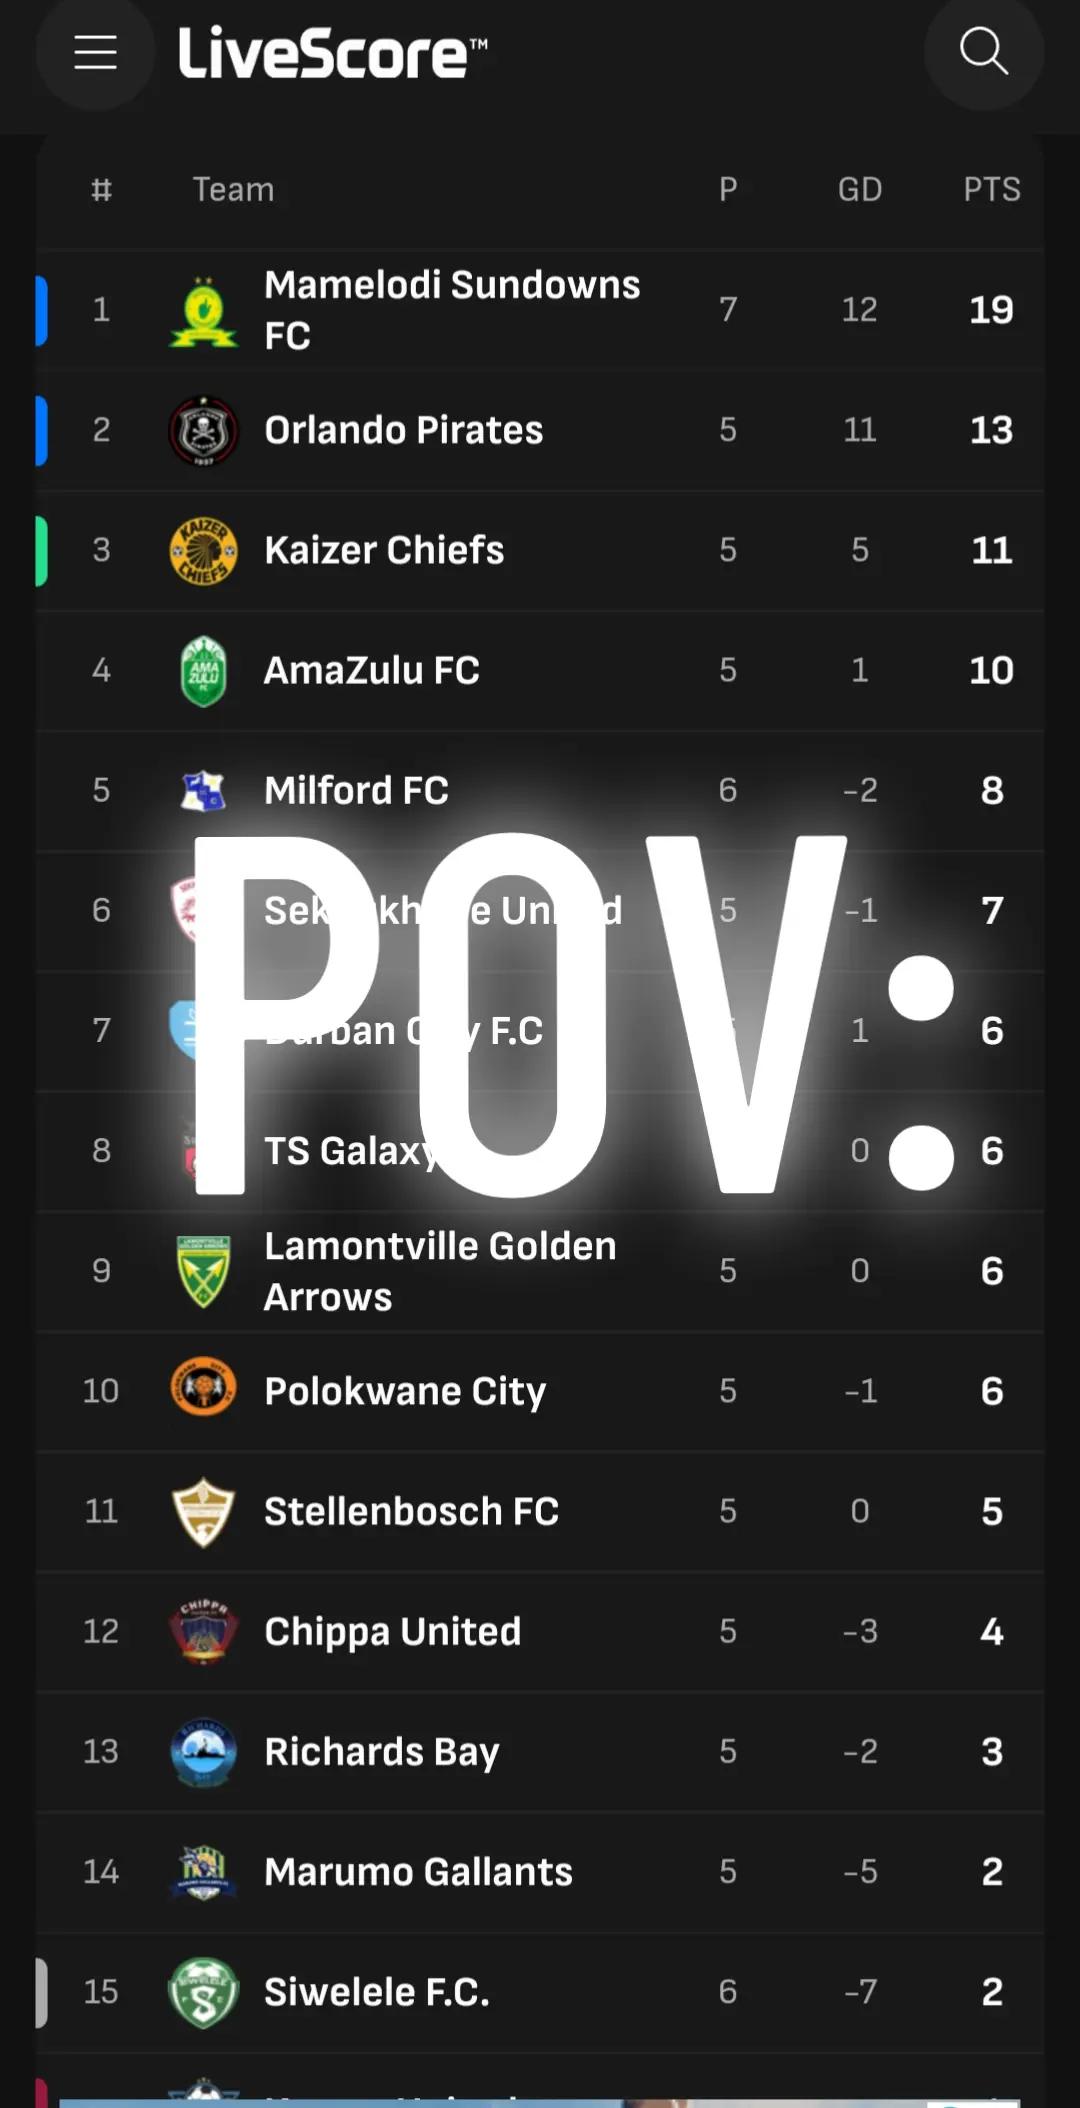Open the hamburger menu
Viewport: 1080px width, 2108px height.
pos(95,52)
